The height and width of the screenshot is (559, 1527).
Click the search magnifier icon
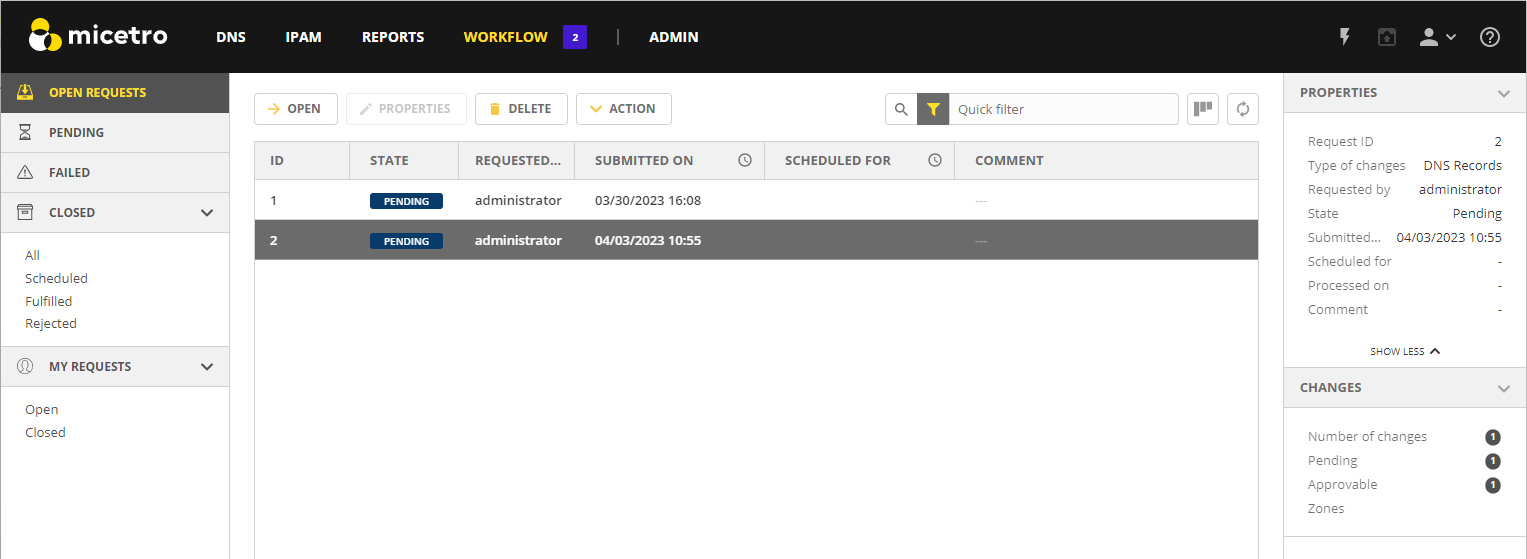901,109
